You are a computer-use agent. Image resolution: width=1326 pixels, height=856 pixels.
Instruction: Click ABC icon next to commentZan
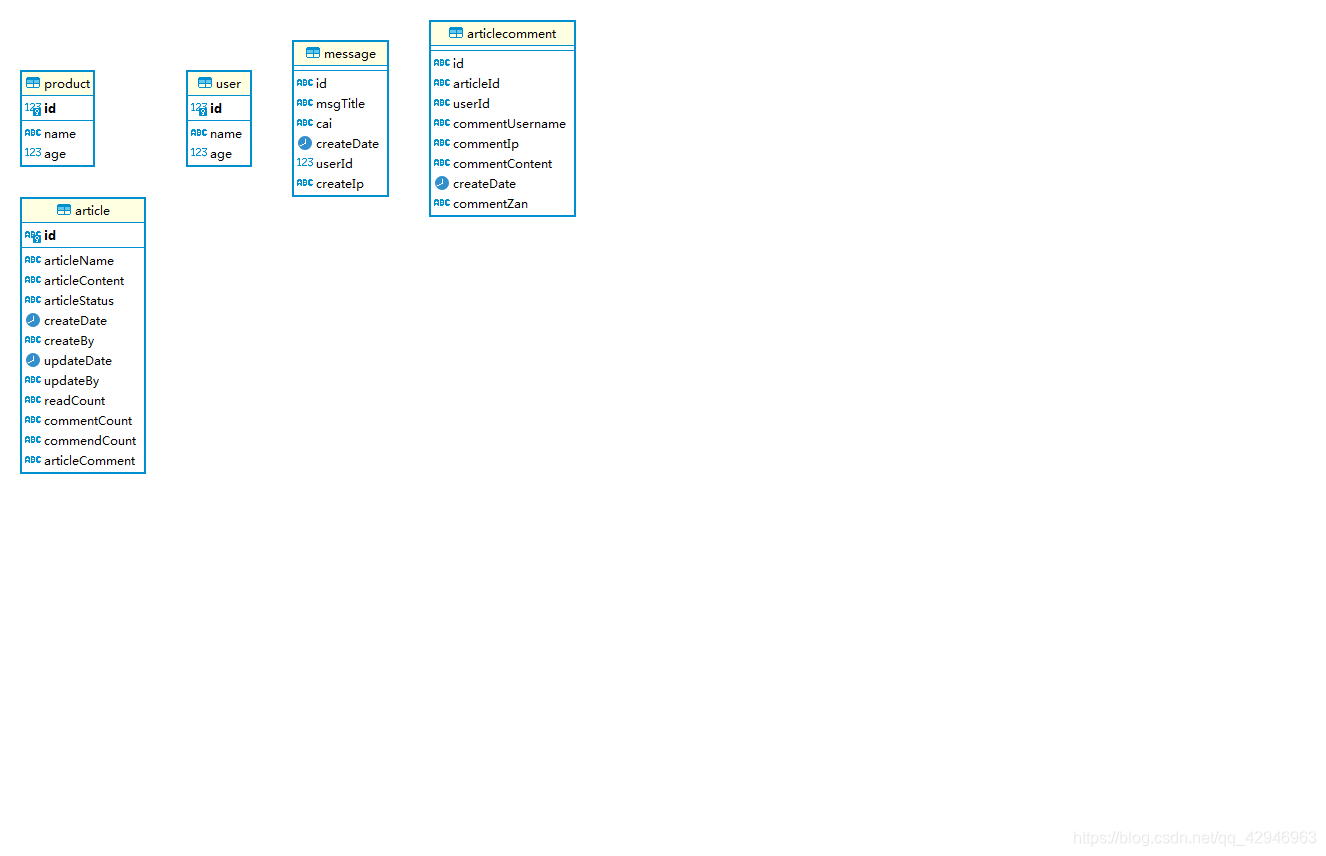click(x=442, y=203)
